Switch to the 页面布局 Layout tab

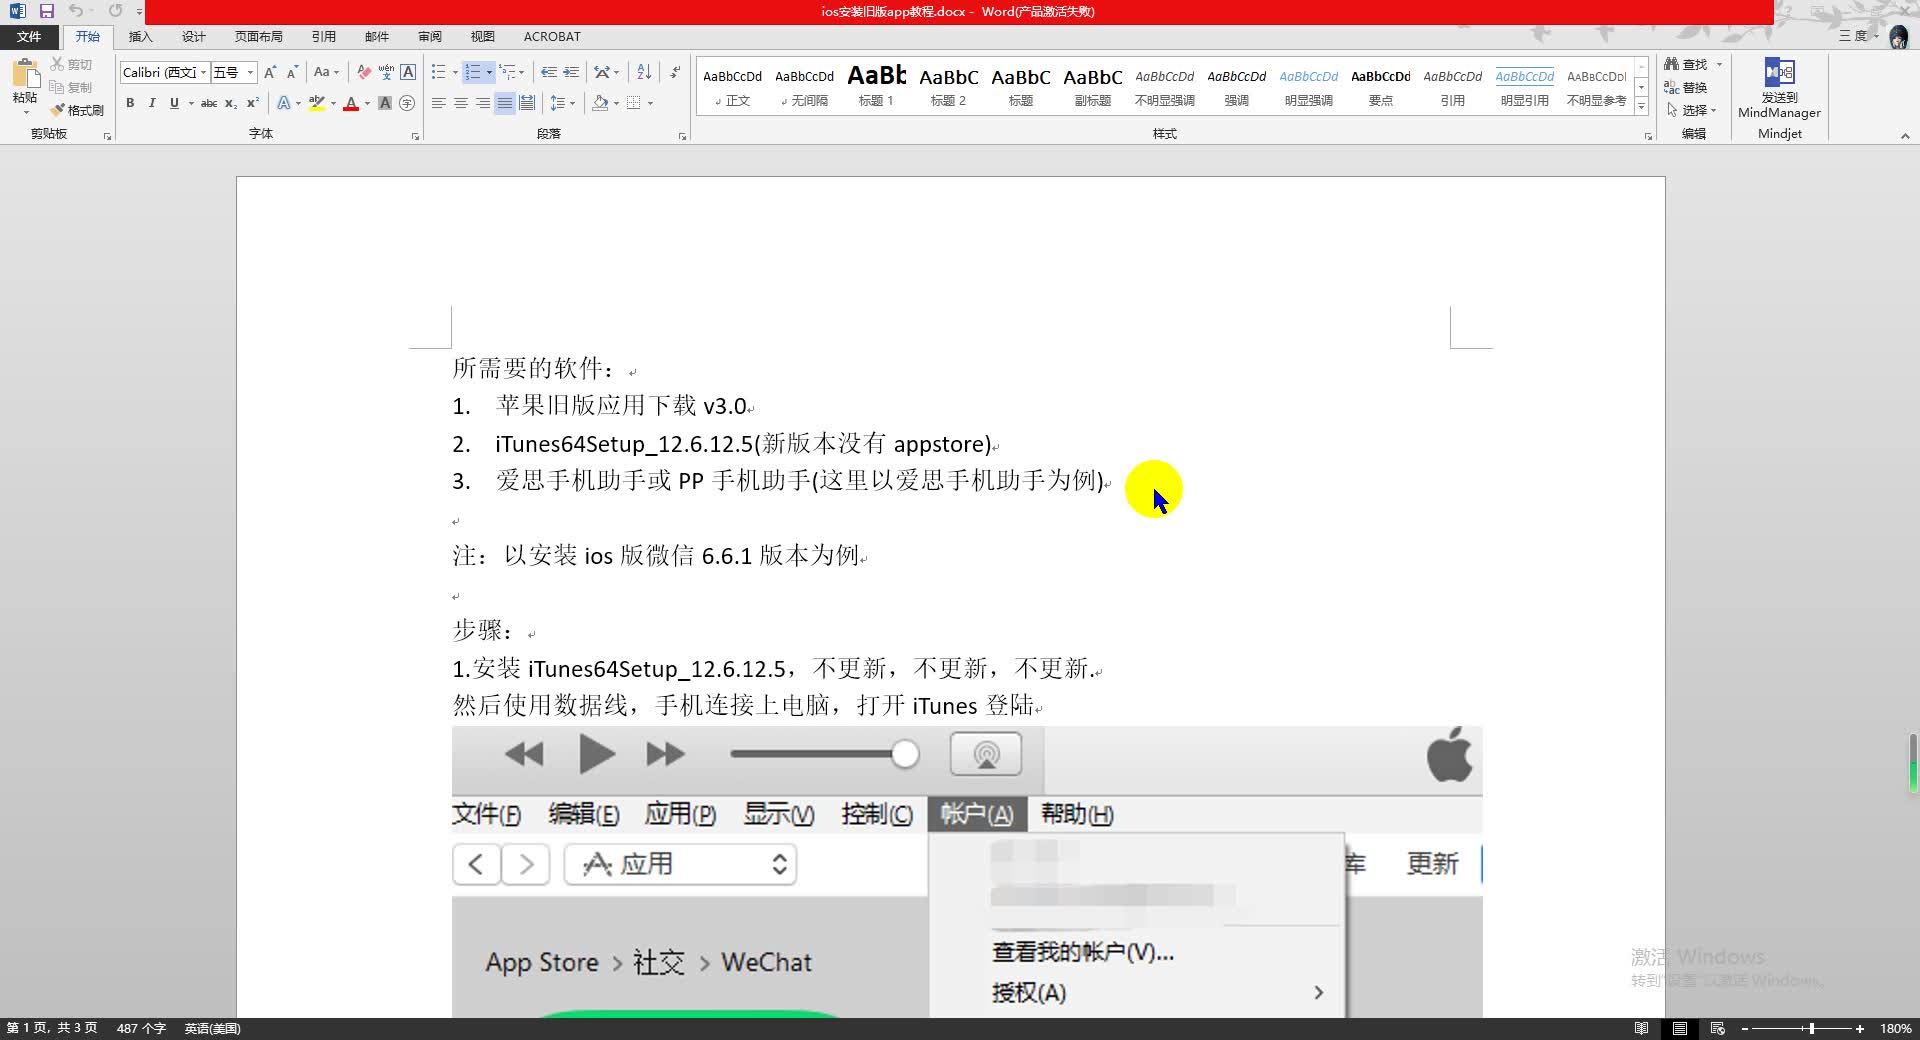[x=259, y=36]
